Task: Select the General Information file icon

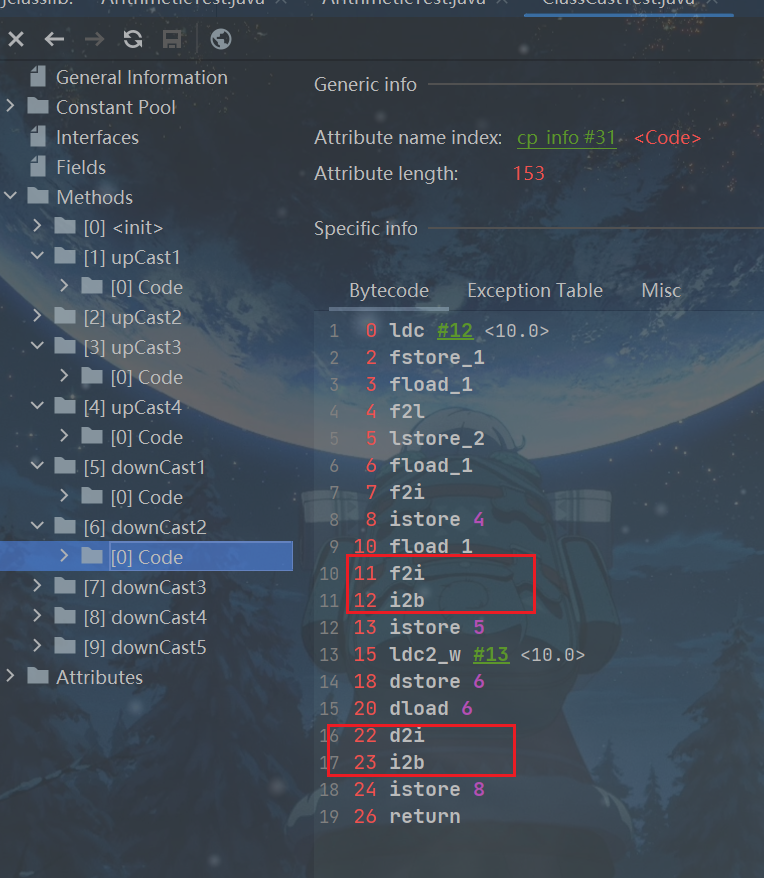Action: pyautogui.click(x=38, y=77)
